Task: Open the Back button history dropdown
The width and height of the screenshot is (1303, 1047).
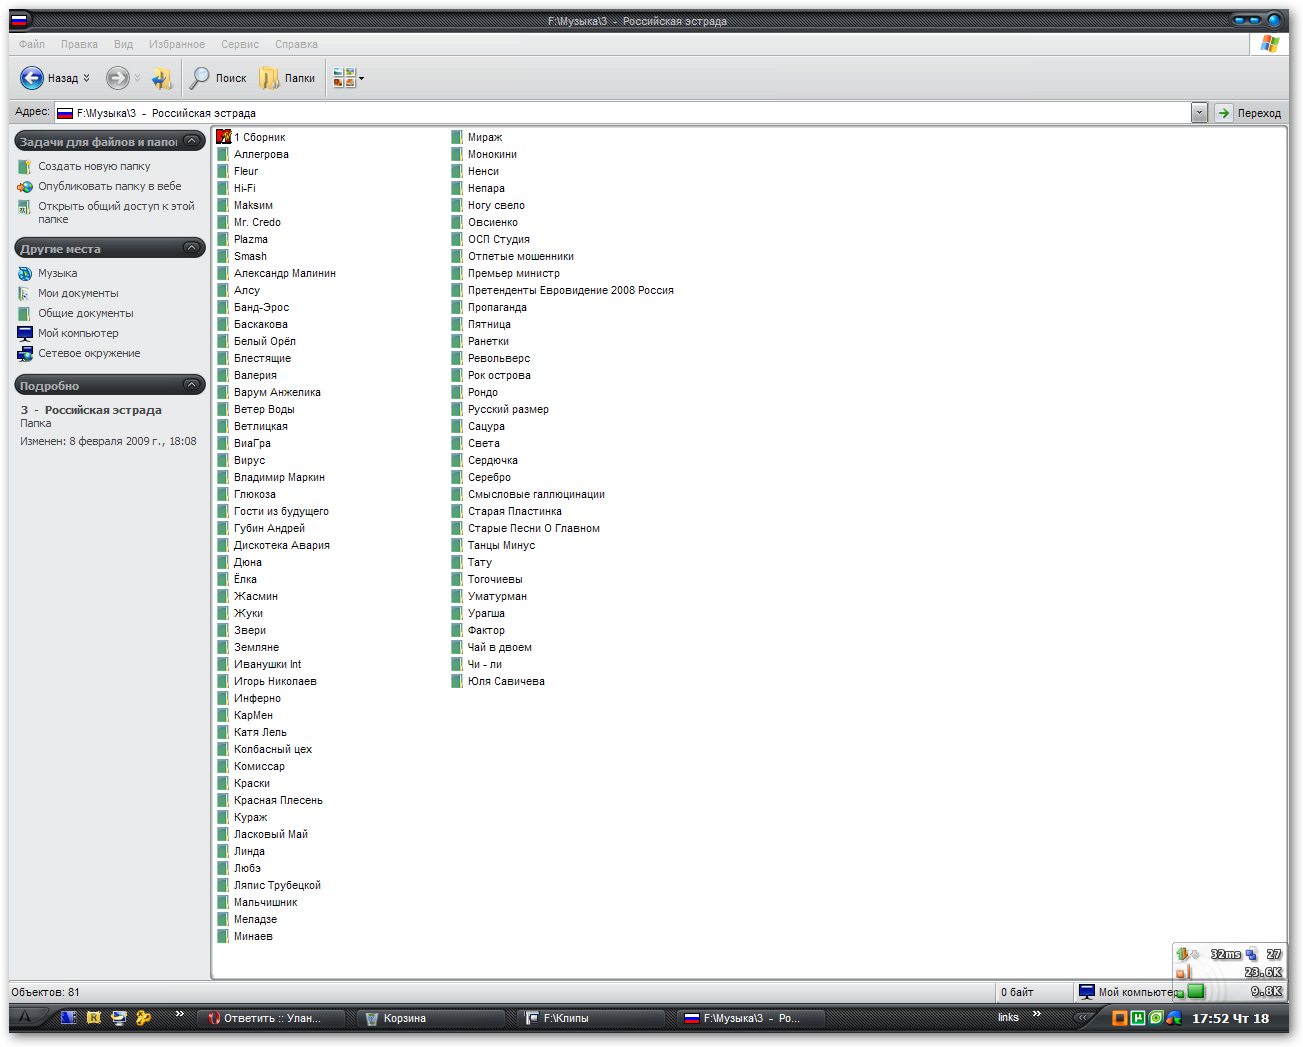Action: point(87,78)
